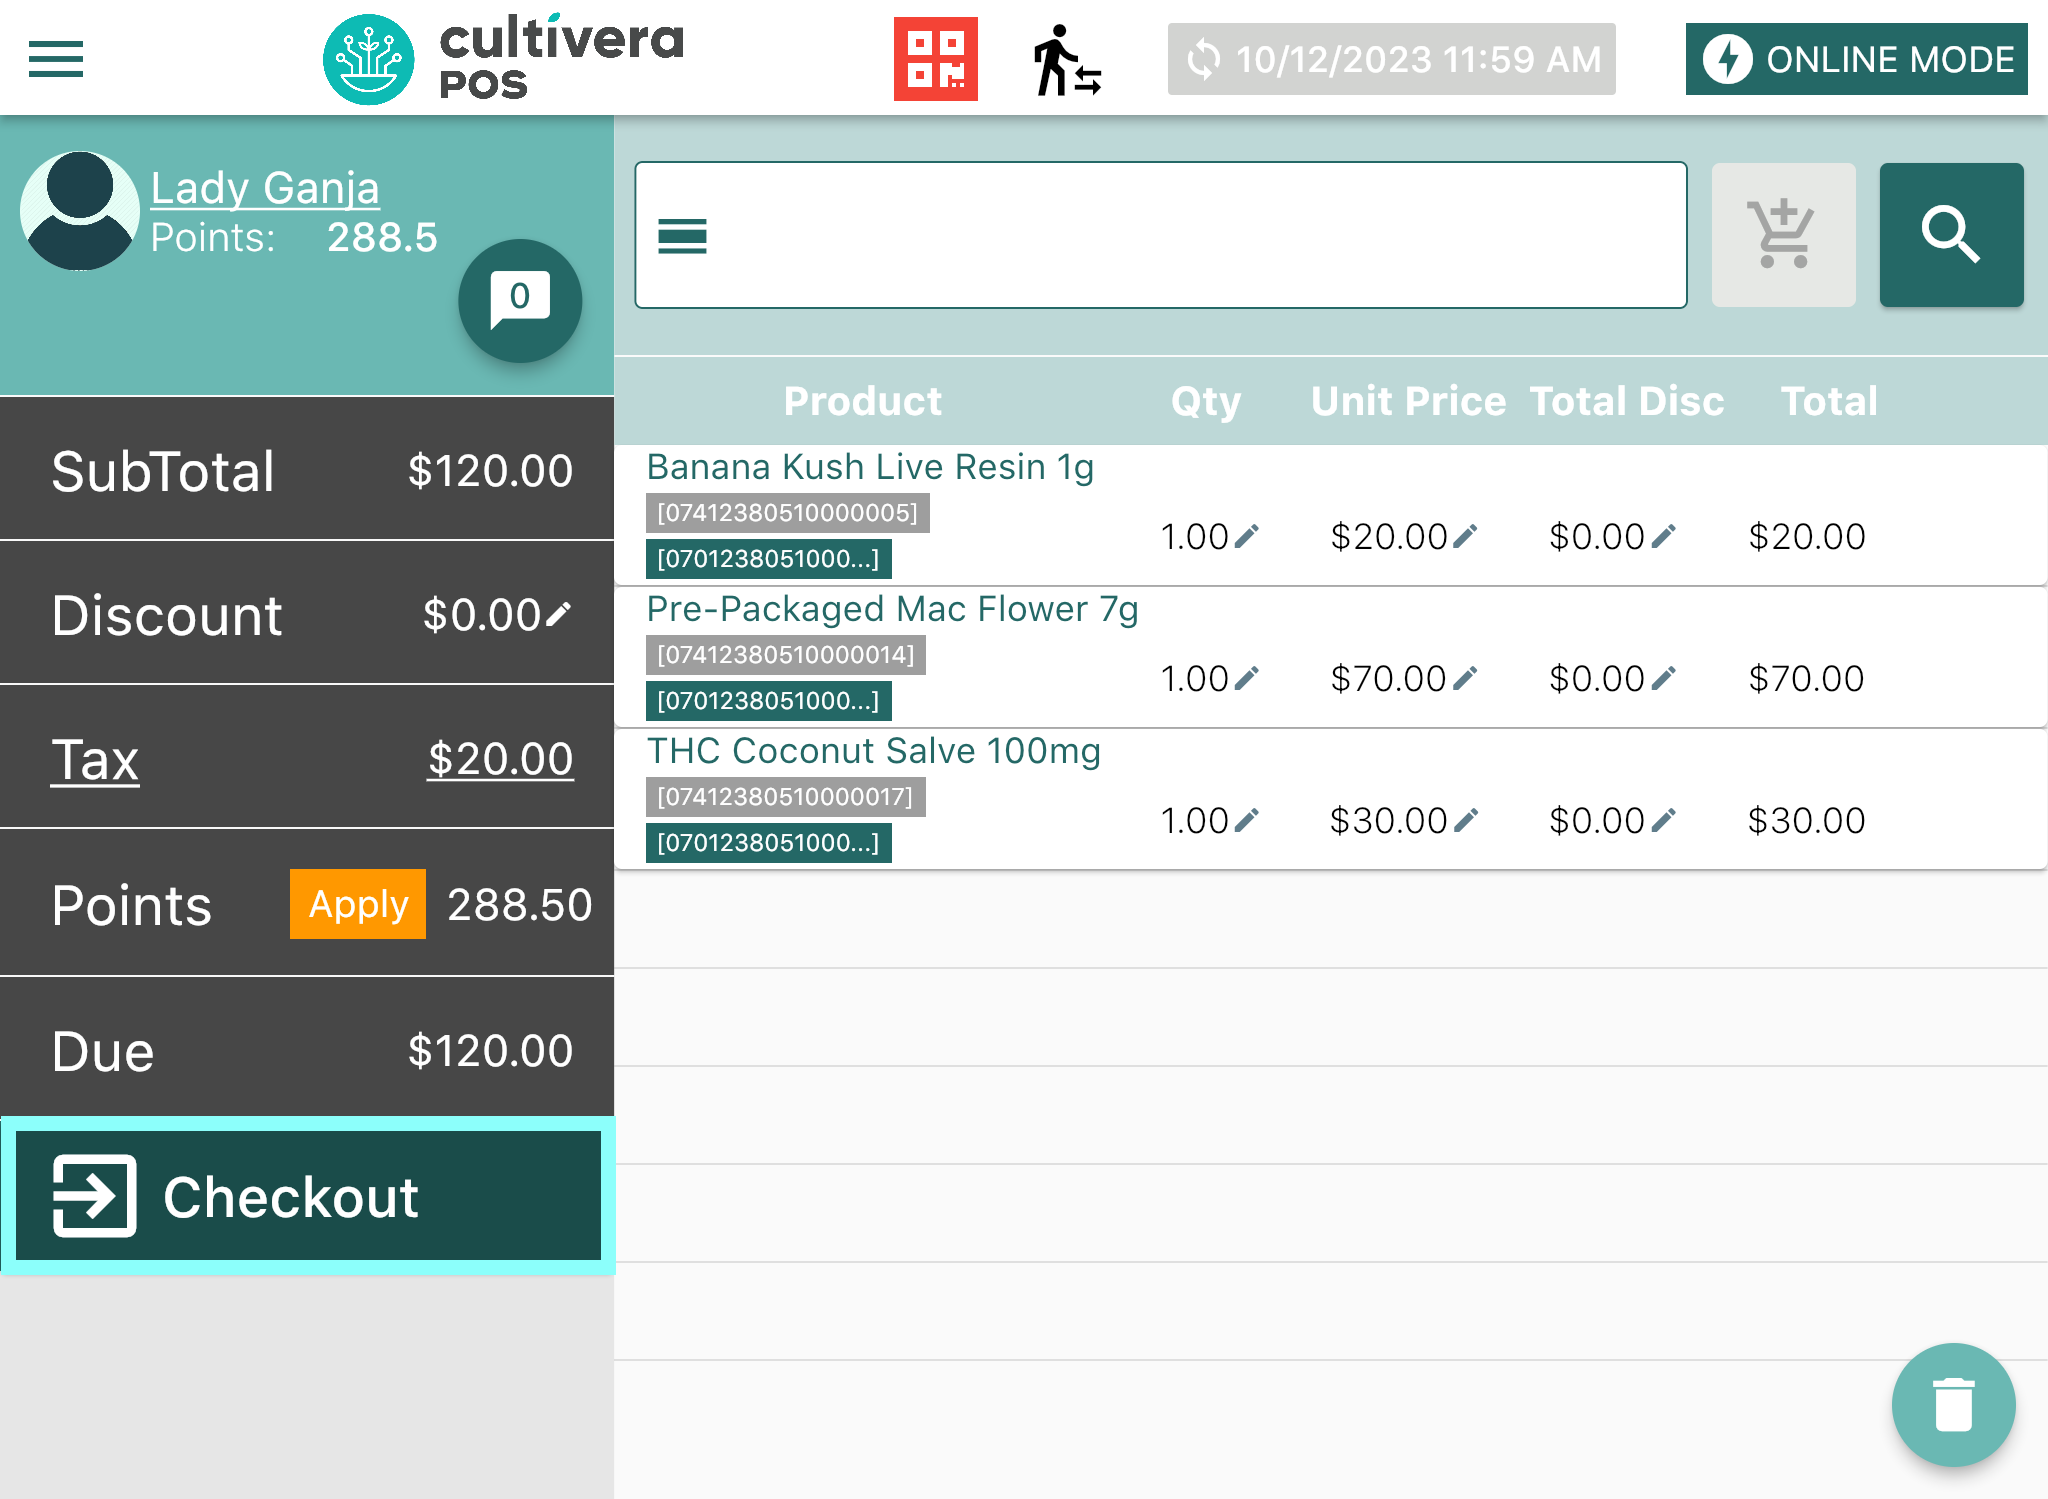Open Banana Kush Live Resin 1g product
The height and width of the screenshot is (1499, 2048).
[870, 467]
